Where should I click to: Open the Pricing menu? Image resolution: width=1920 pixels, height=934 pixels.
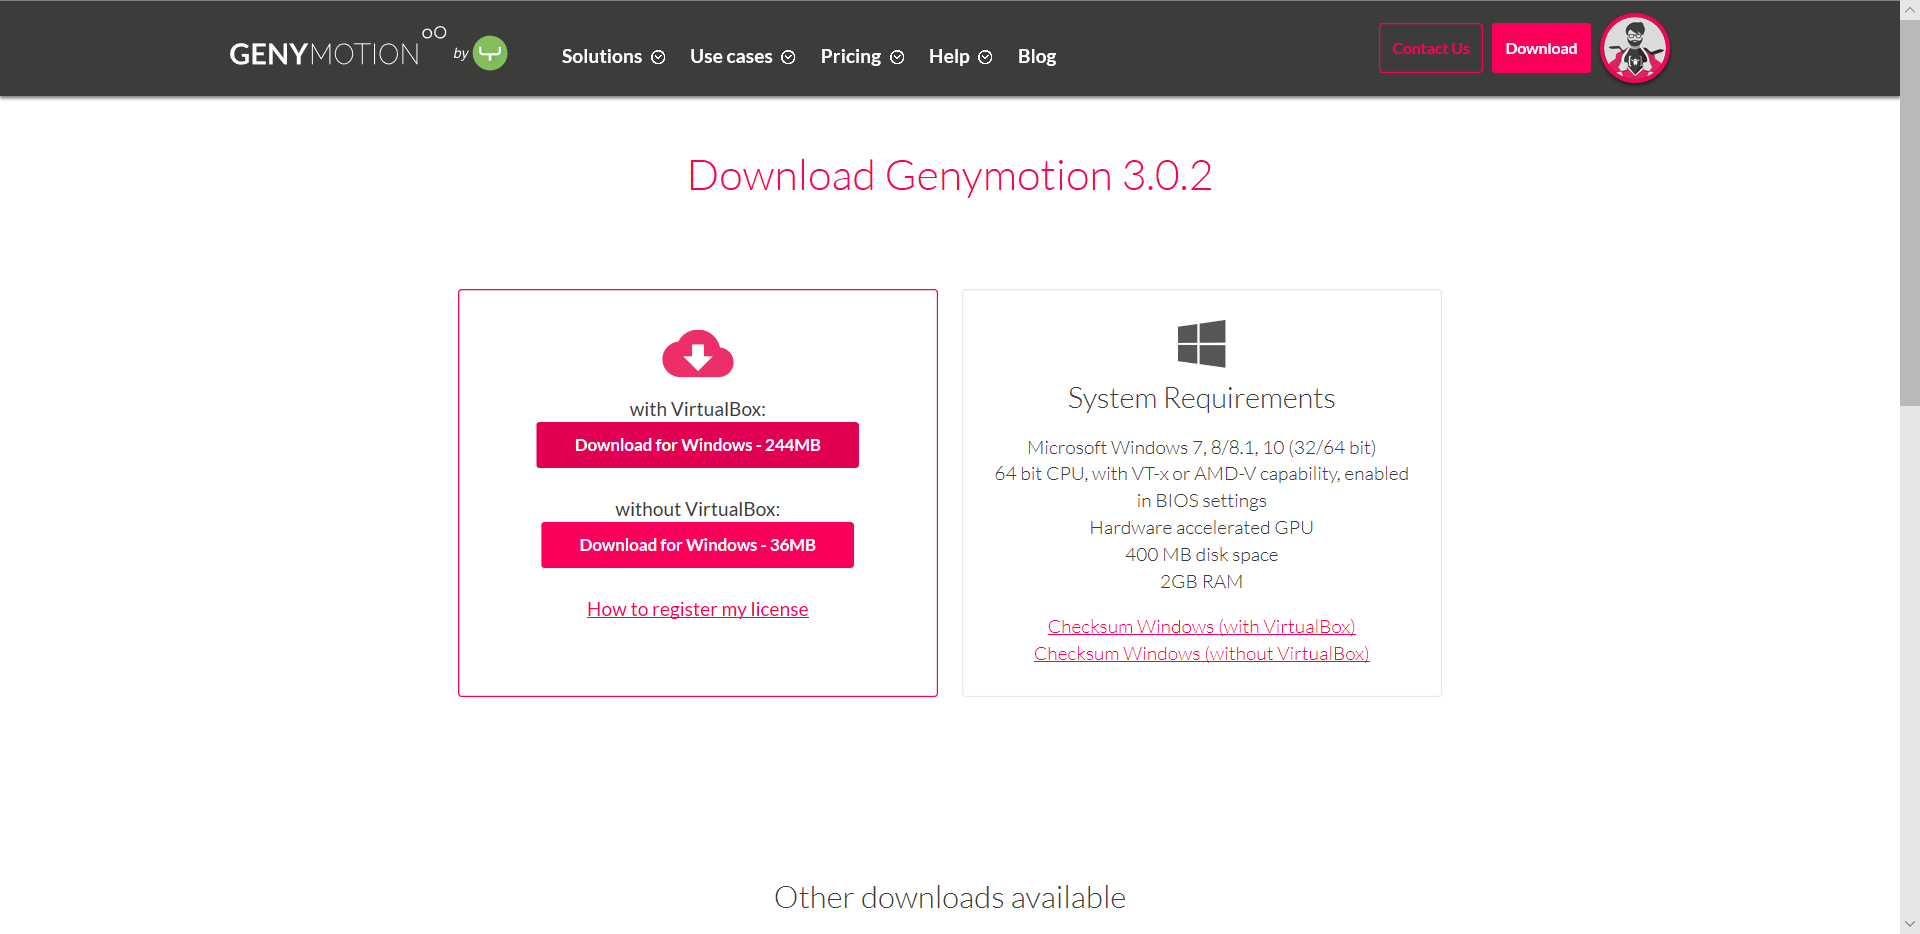[x=851, y=56]
